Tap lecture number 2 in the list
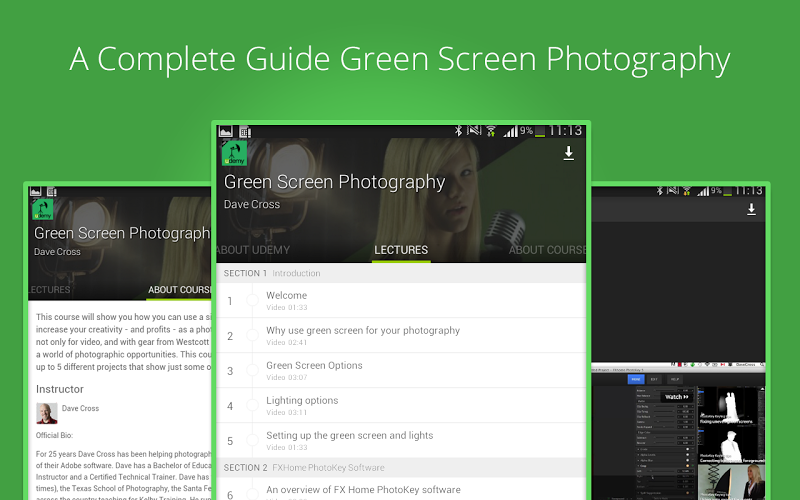800x500 pixels. pyautogui.click(x=230, y=336)
